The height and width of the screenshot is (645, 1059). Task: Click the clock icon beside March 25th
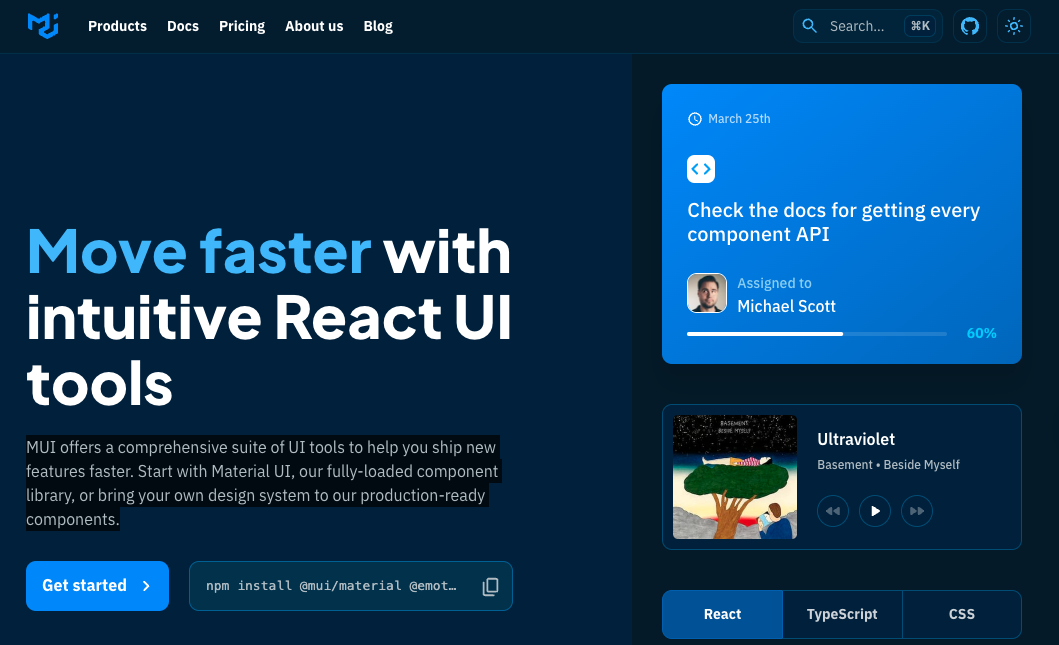[x=694, y=119]
